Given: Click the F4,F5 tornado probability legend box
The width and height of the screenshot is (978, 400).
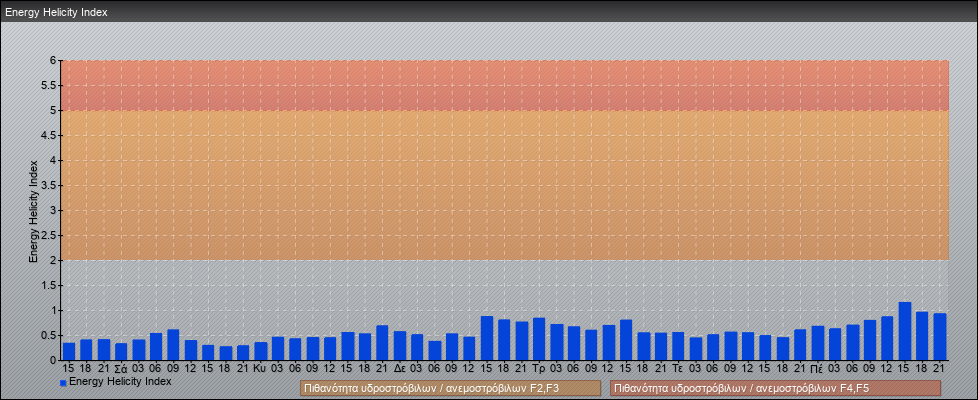Looking at the screenshot, I should tap(775, 388).
